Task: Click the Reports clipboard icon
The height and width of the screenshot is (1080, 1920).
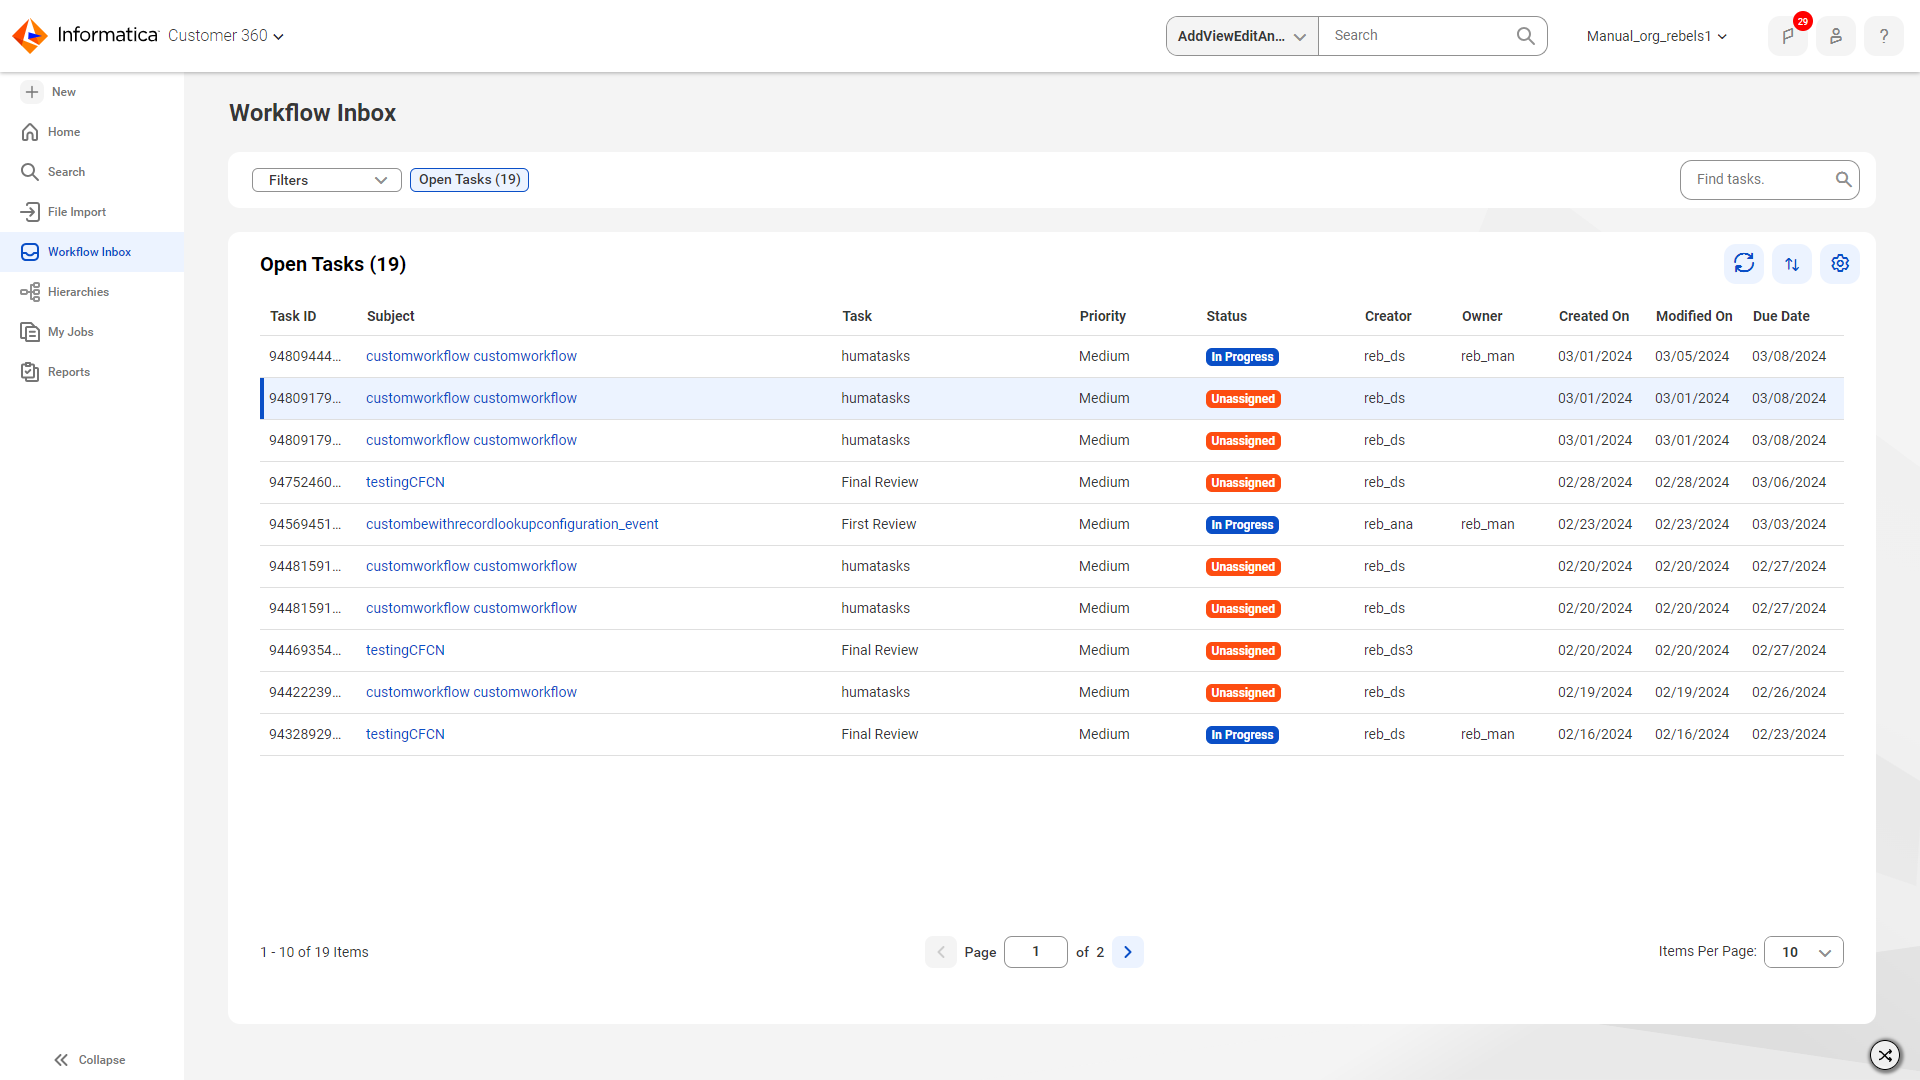Action: click(x=30, y=372)
